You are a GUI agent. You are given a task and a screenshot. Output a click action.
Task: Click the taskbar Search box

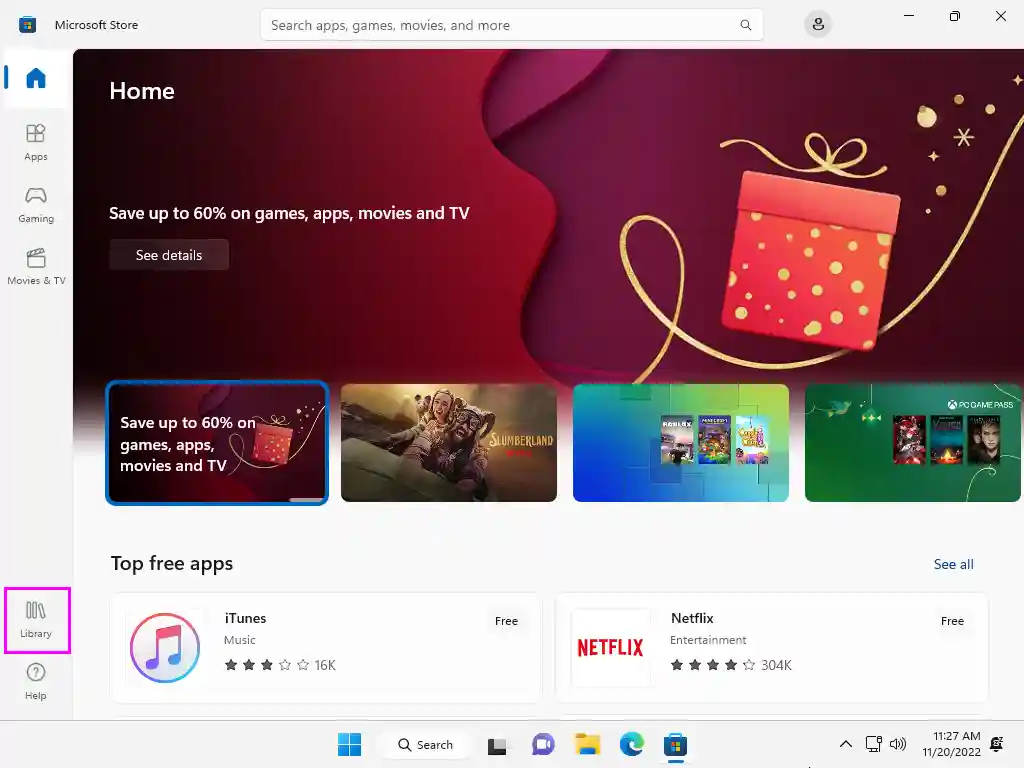425,744
